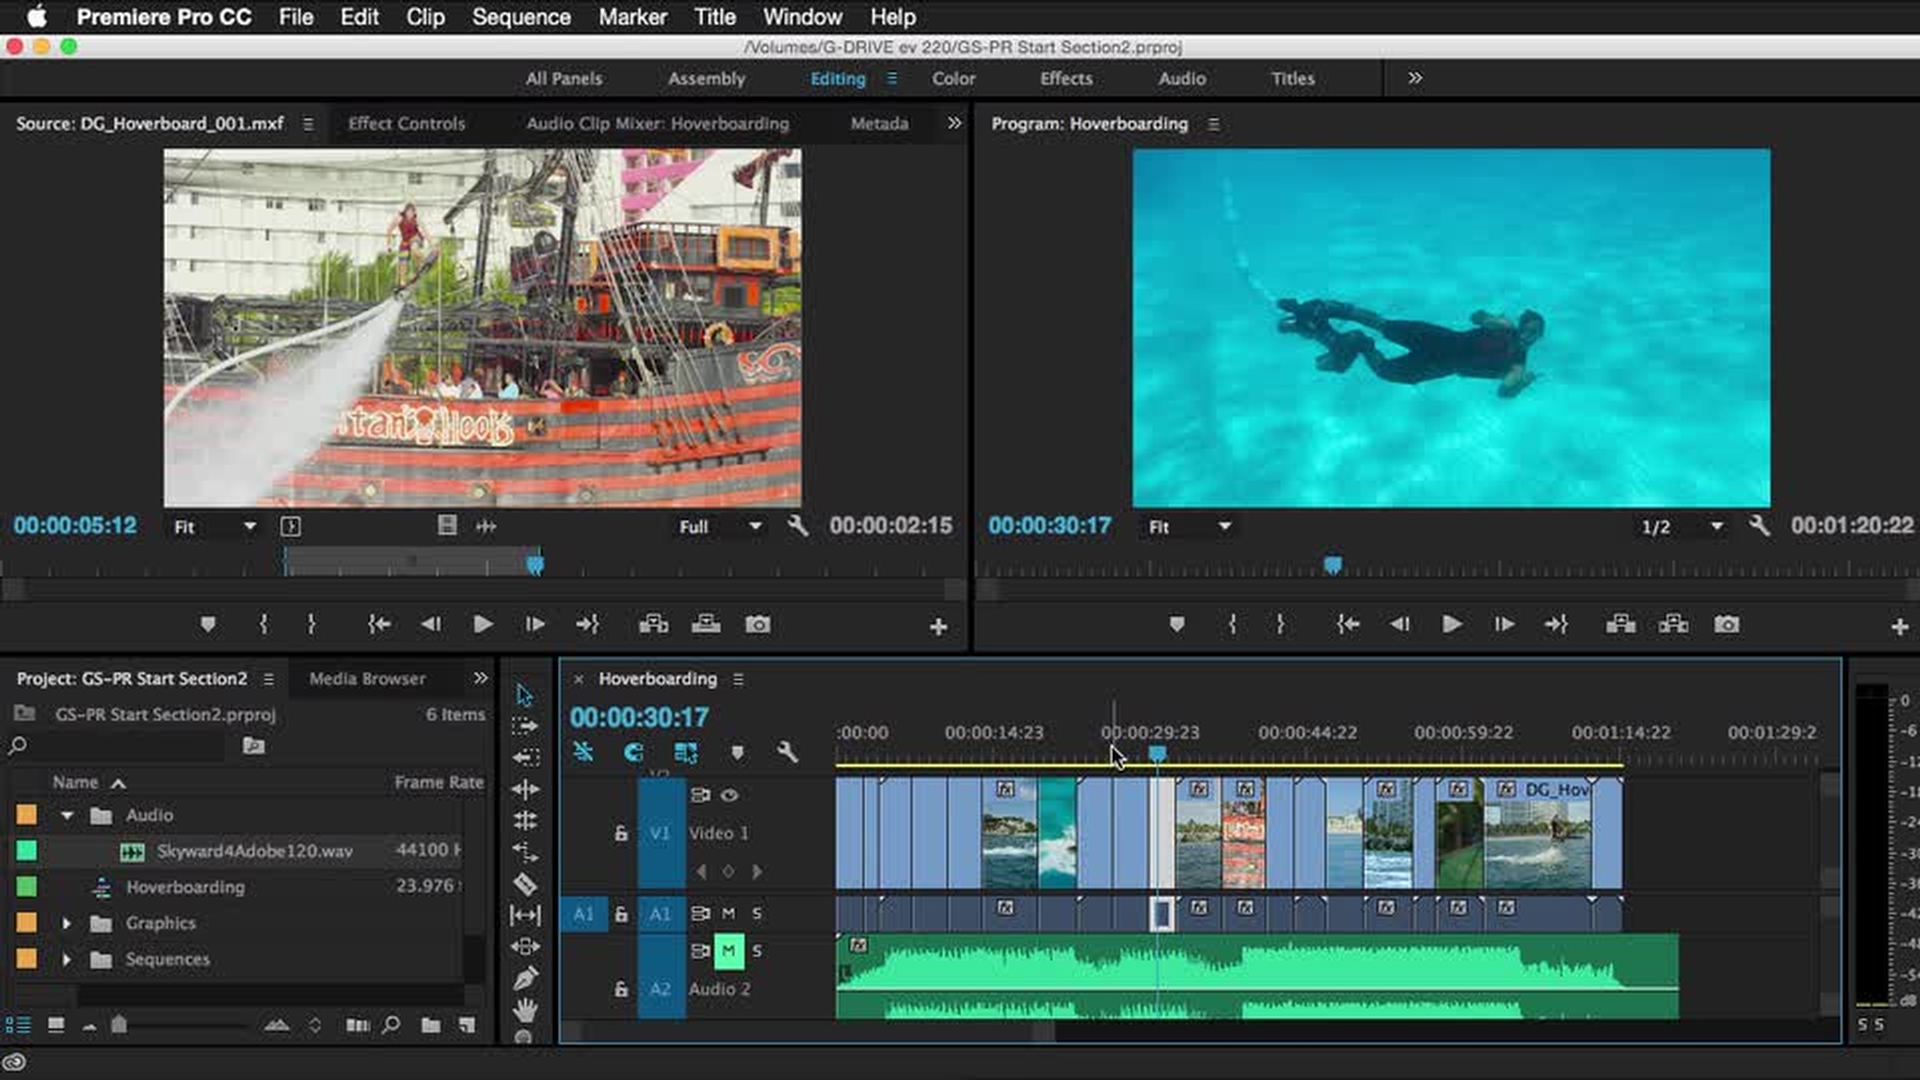Screen dimensions: 1920x1080
Task: Open Program monitor Fit zoom dropdown
Action: click(1189, 527)
